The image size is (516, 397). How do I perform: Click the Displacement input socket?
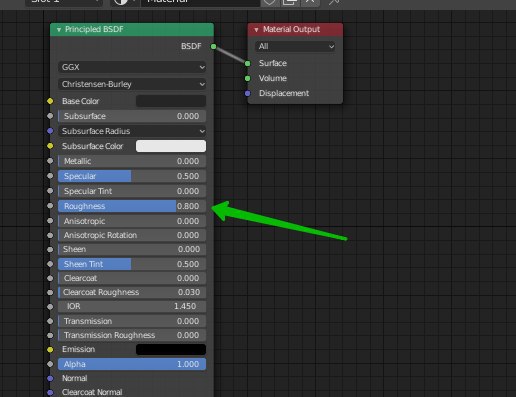pyautogui.click(x=247, y=93)
